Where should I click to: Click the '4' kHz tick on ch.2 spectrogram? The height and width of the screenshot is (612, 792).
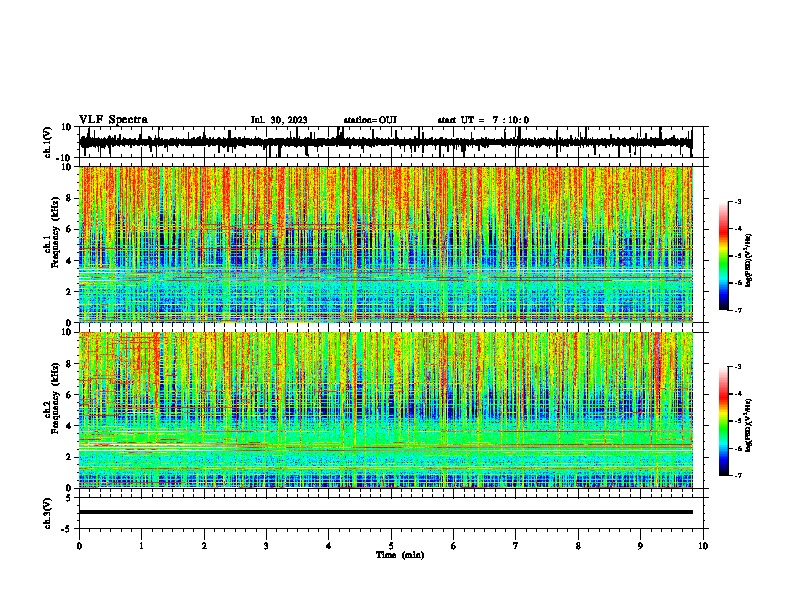69,426
